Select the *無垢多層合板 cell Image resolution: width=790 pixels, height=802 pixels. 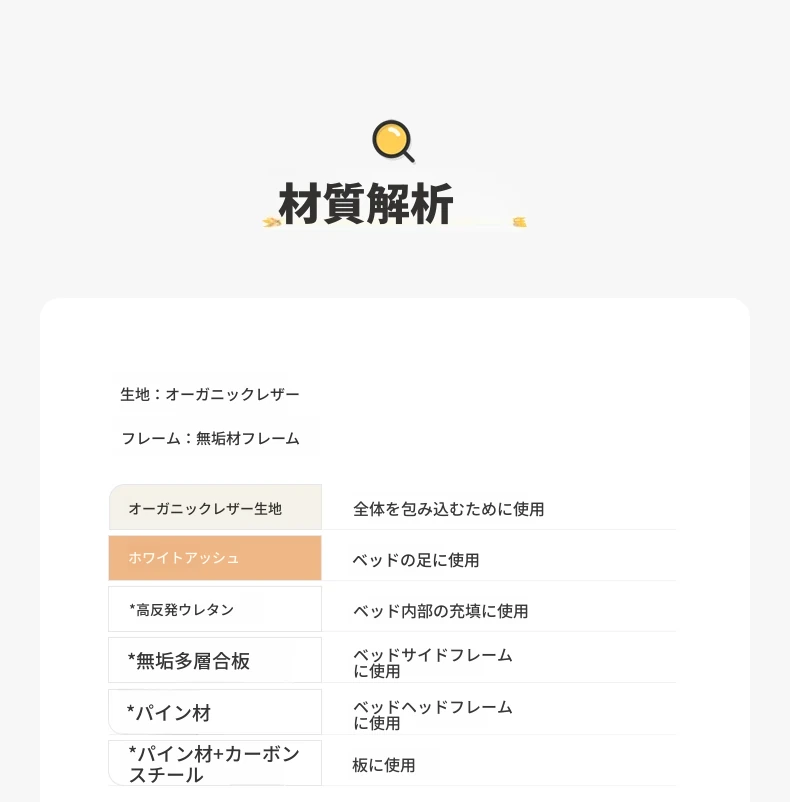(x=215, y=660)
